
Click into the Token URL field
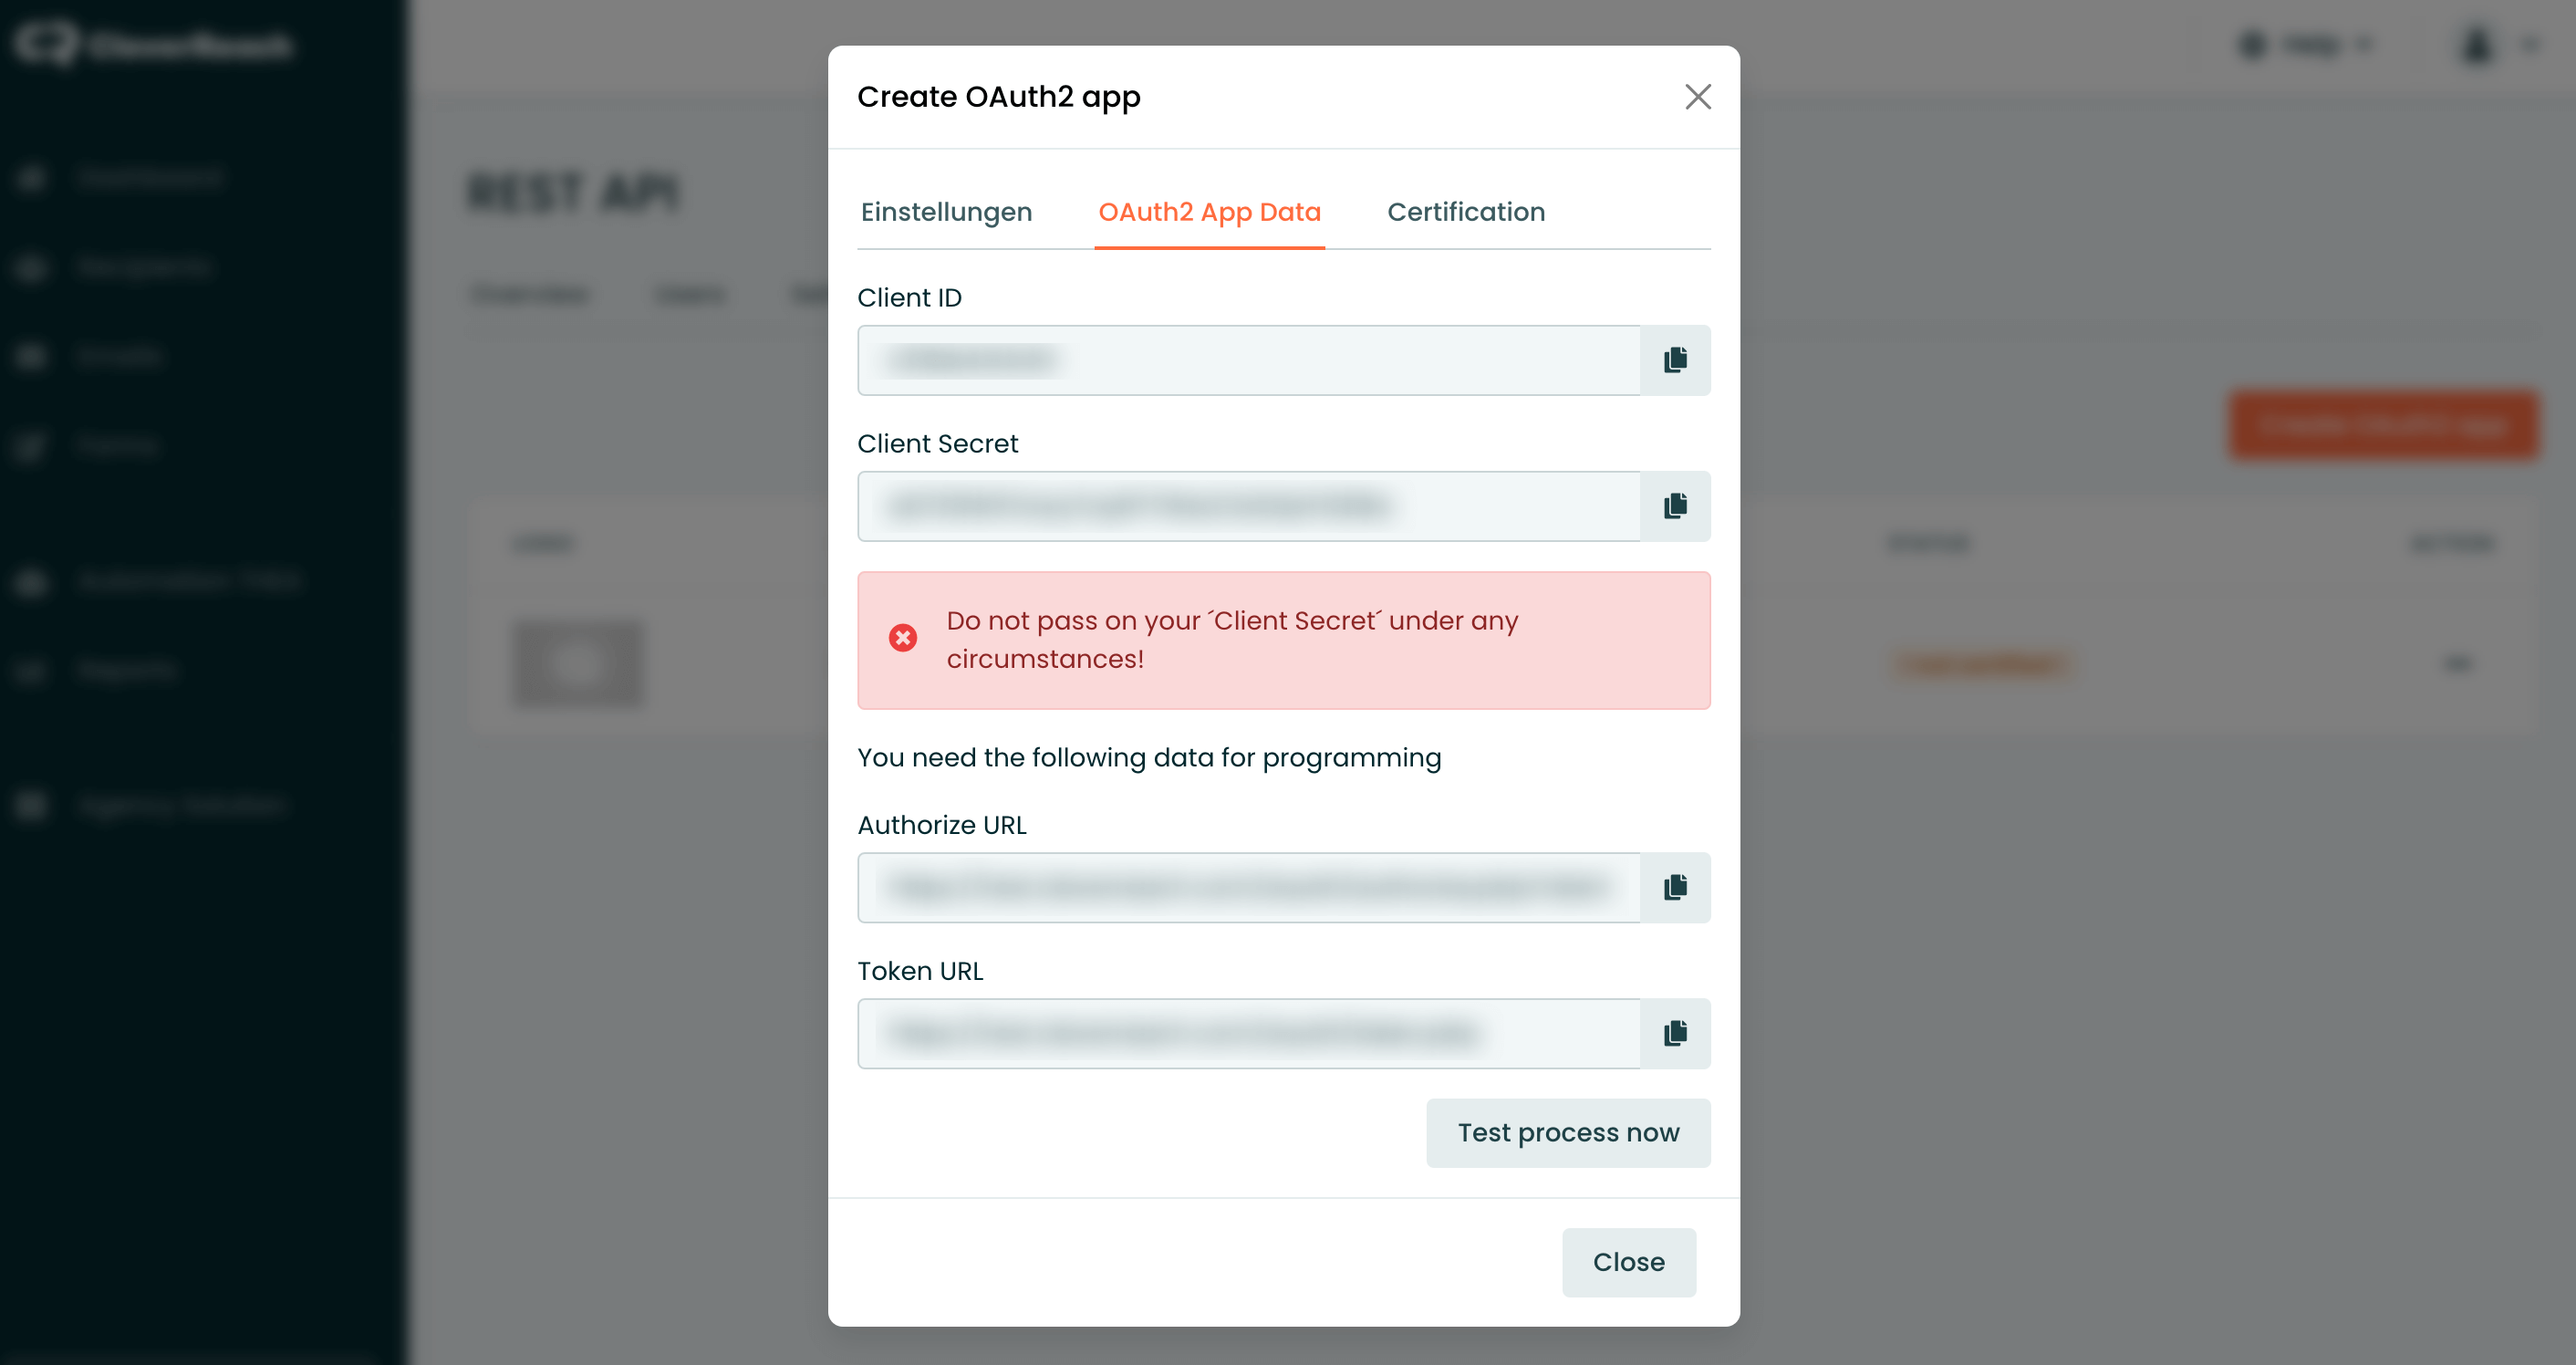pos(1248,1033)
